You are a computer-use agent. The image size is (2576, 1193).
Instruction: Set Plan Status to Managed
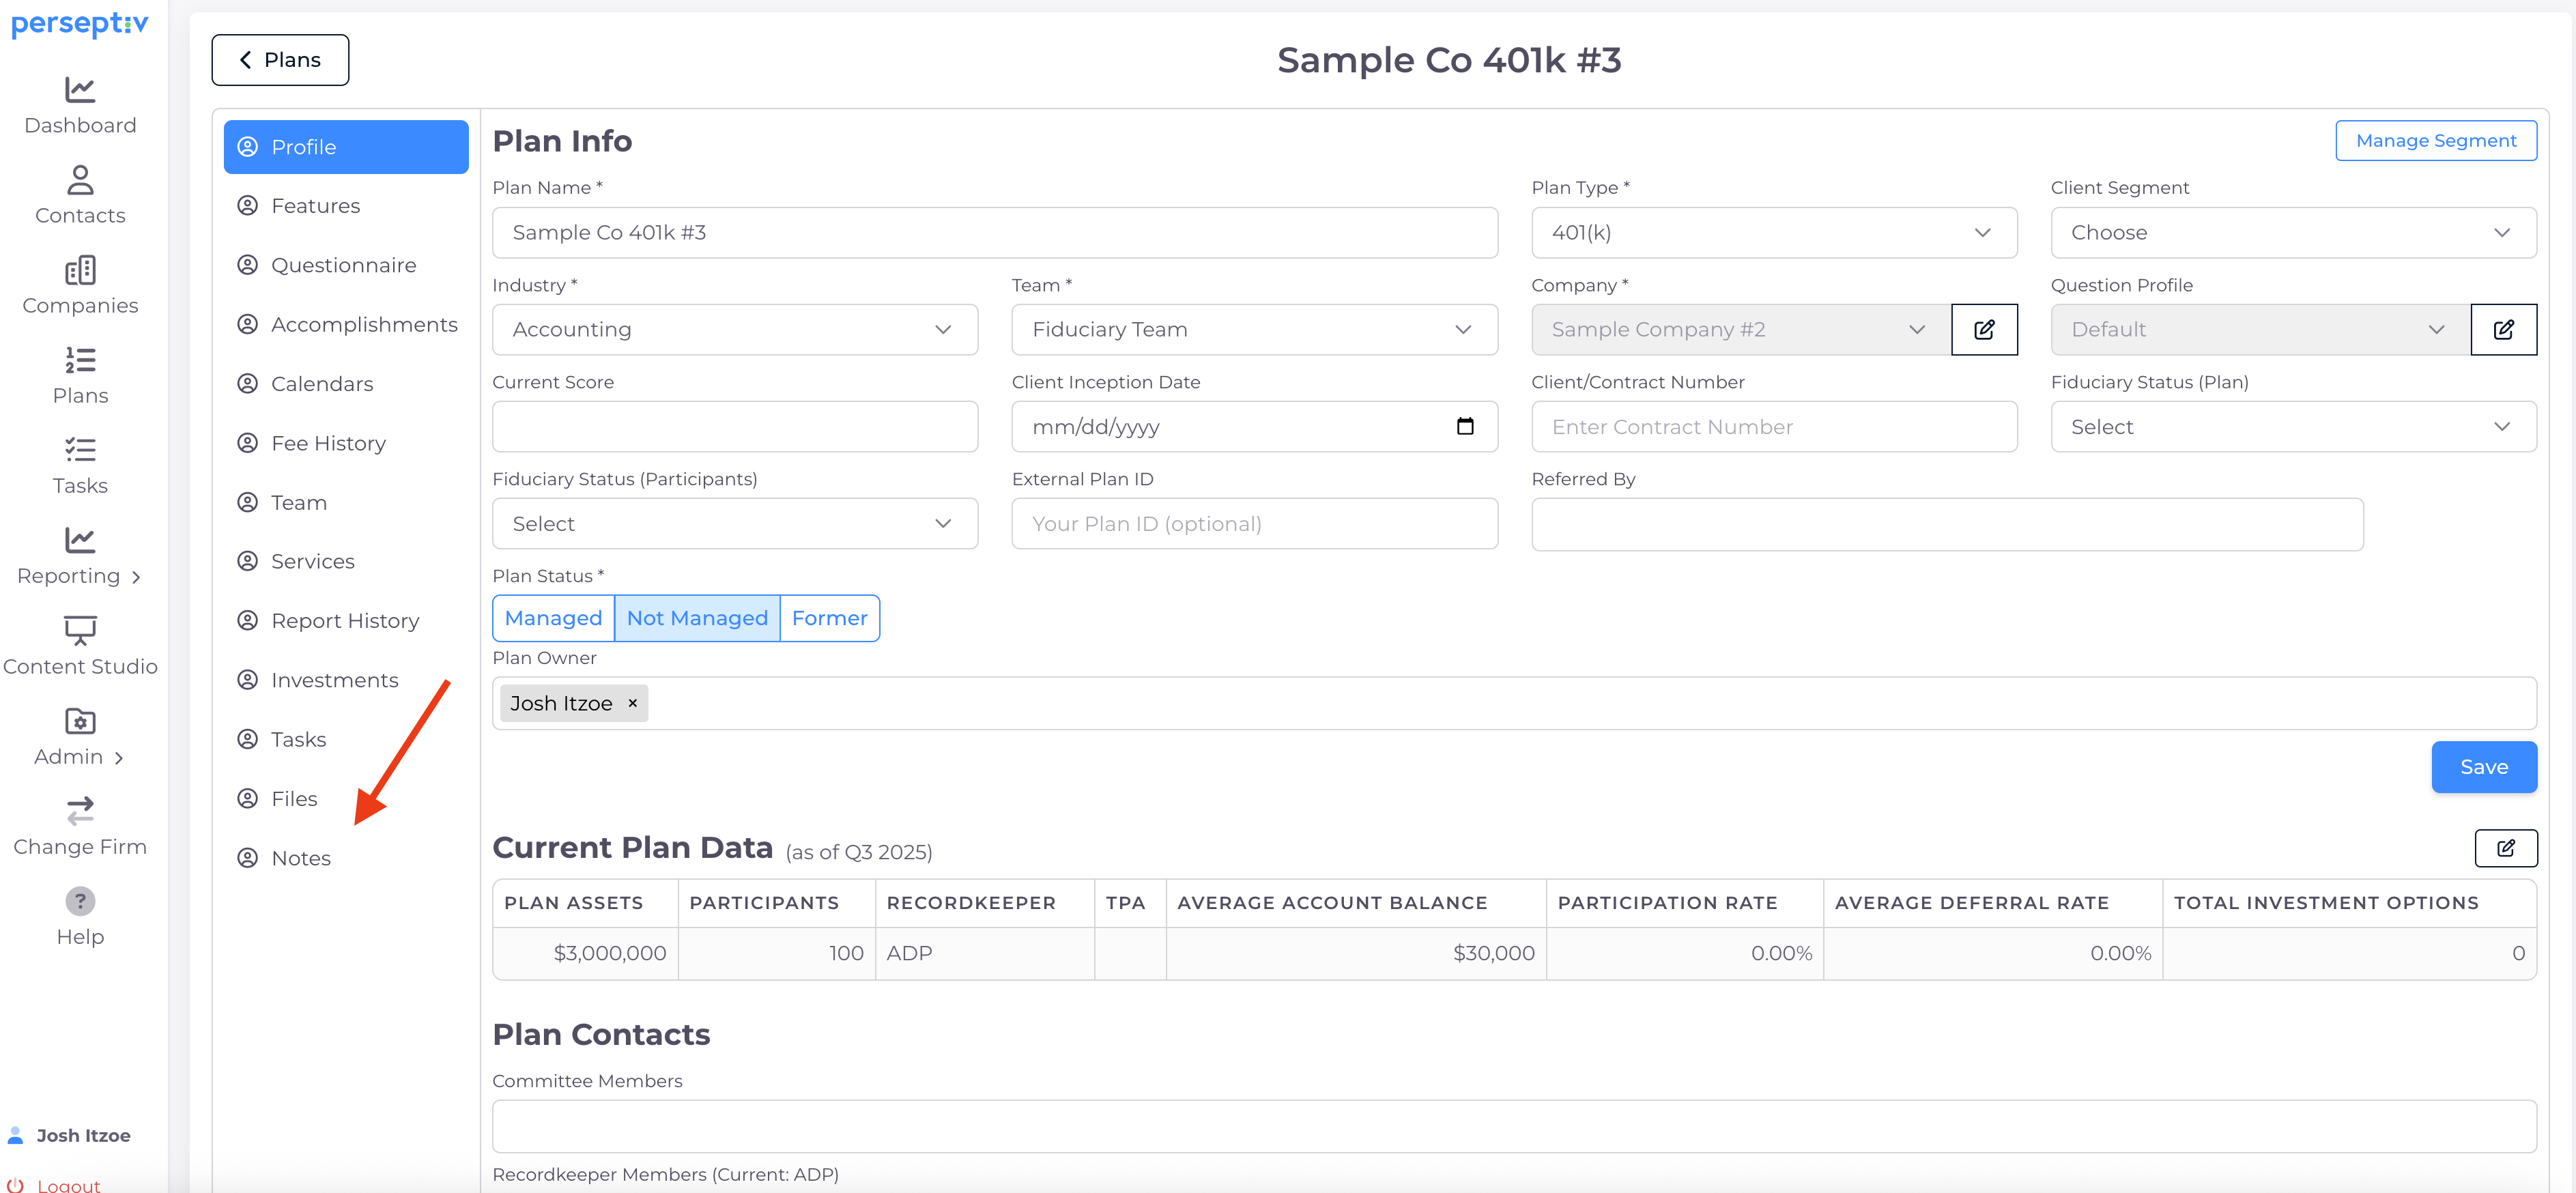[x=553, y=618]
